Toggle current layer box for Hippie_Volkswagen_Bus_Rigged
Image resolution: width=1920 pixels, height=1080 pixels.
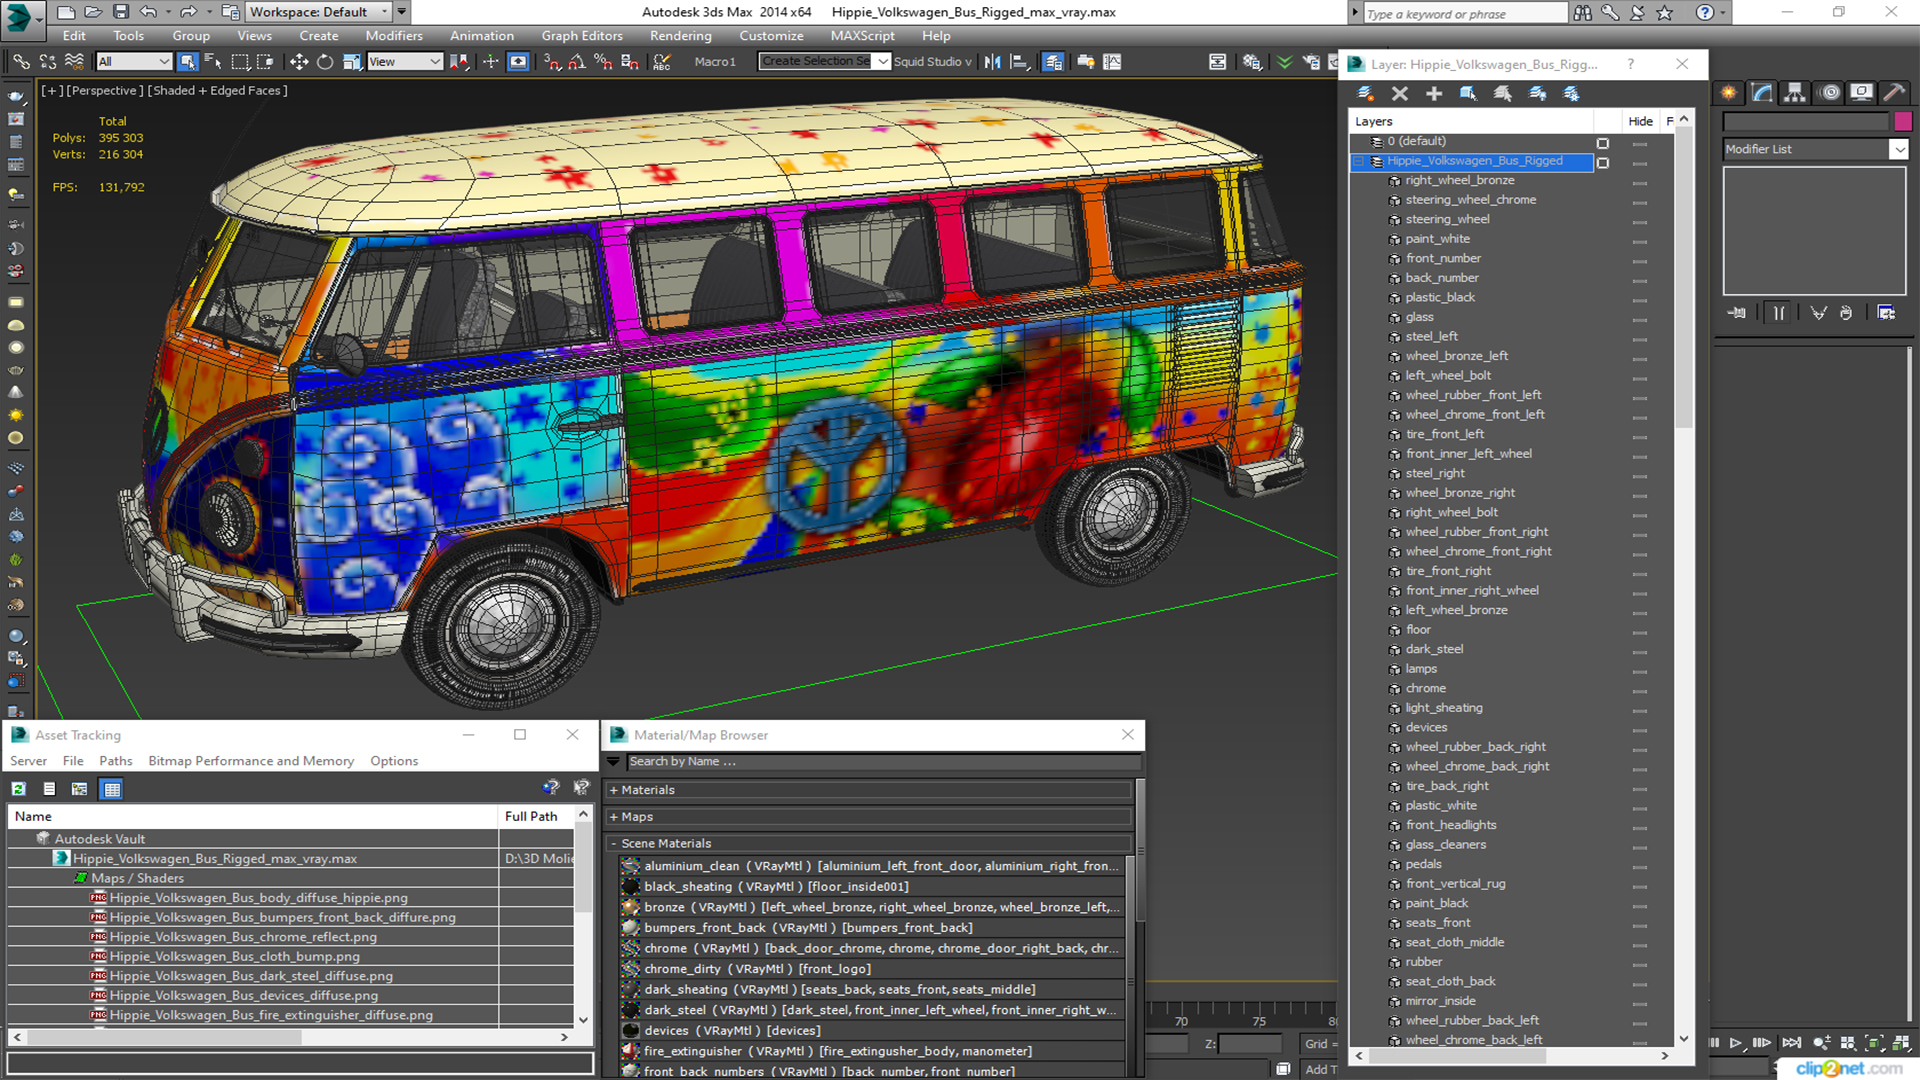tap(1603, 163)
